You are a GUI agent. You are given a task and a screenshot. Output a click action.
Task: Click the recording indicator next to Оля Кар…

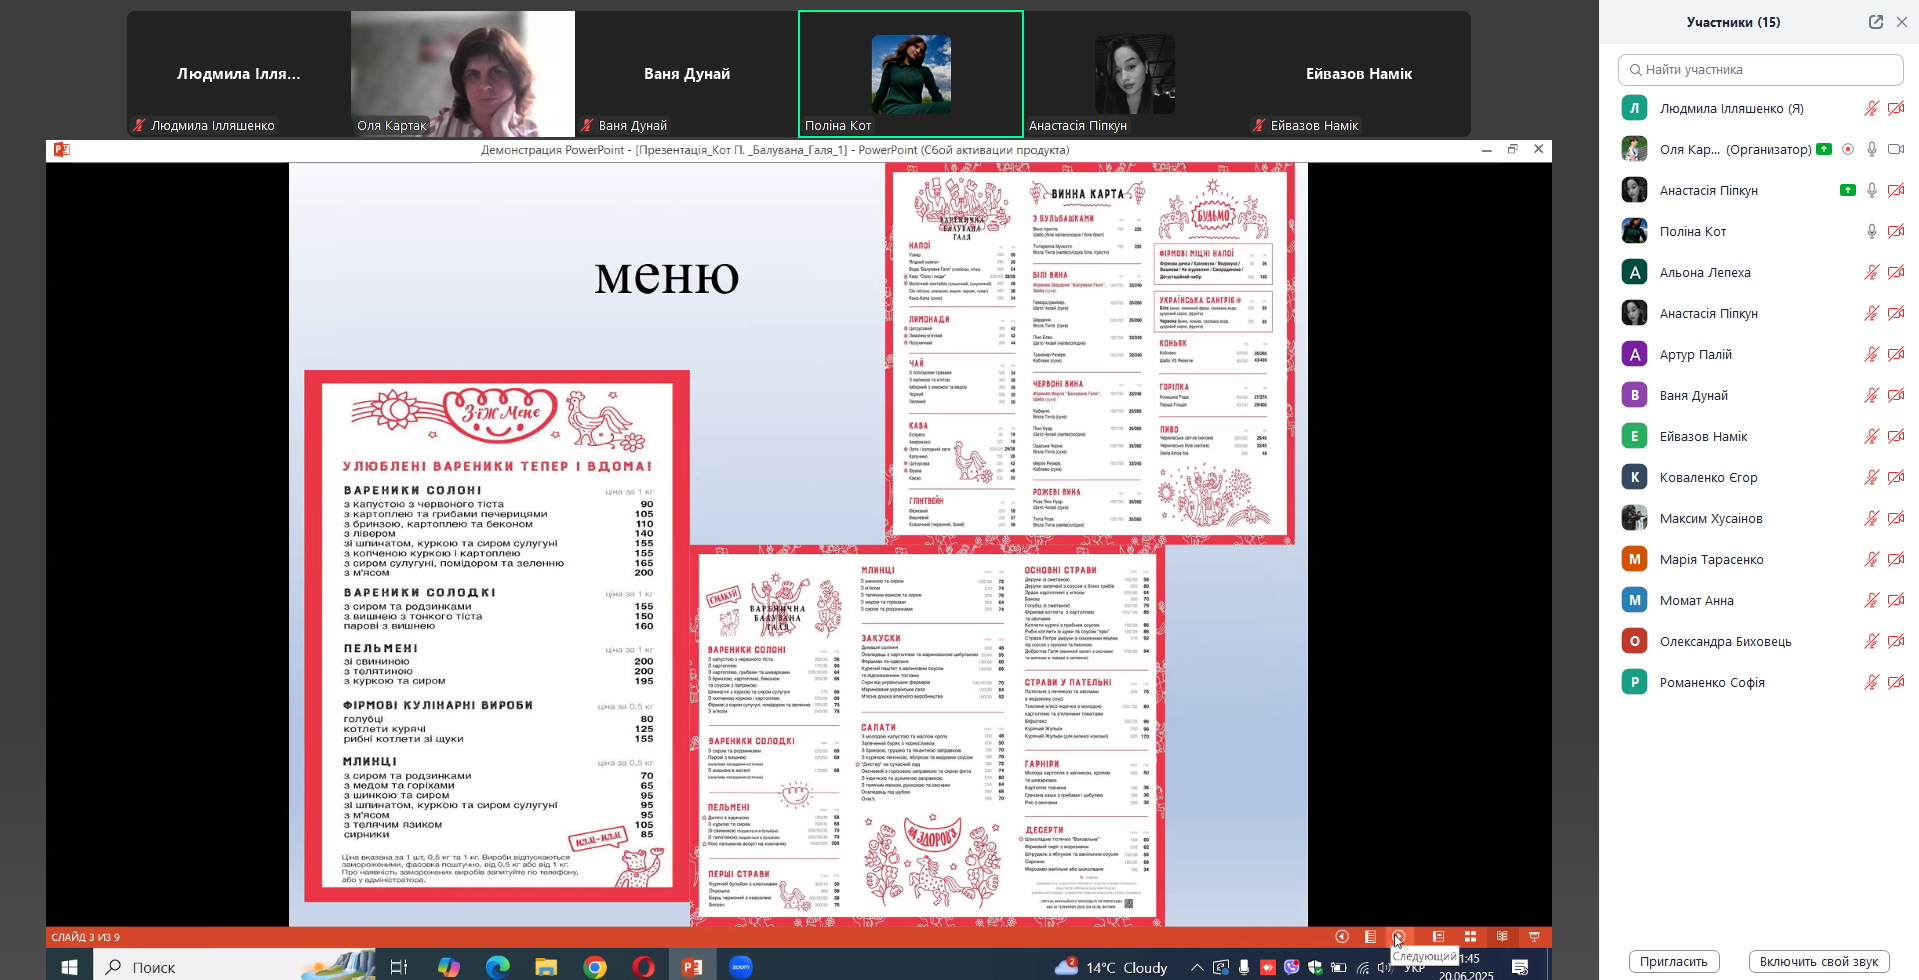click(x=1848, y=149)
